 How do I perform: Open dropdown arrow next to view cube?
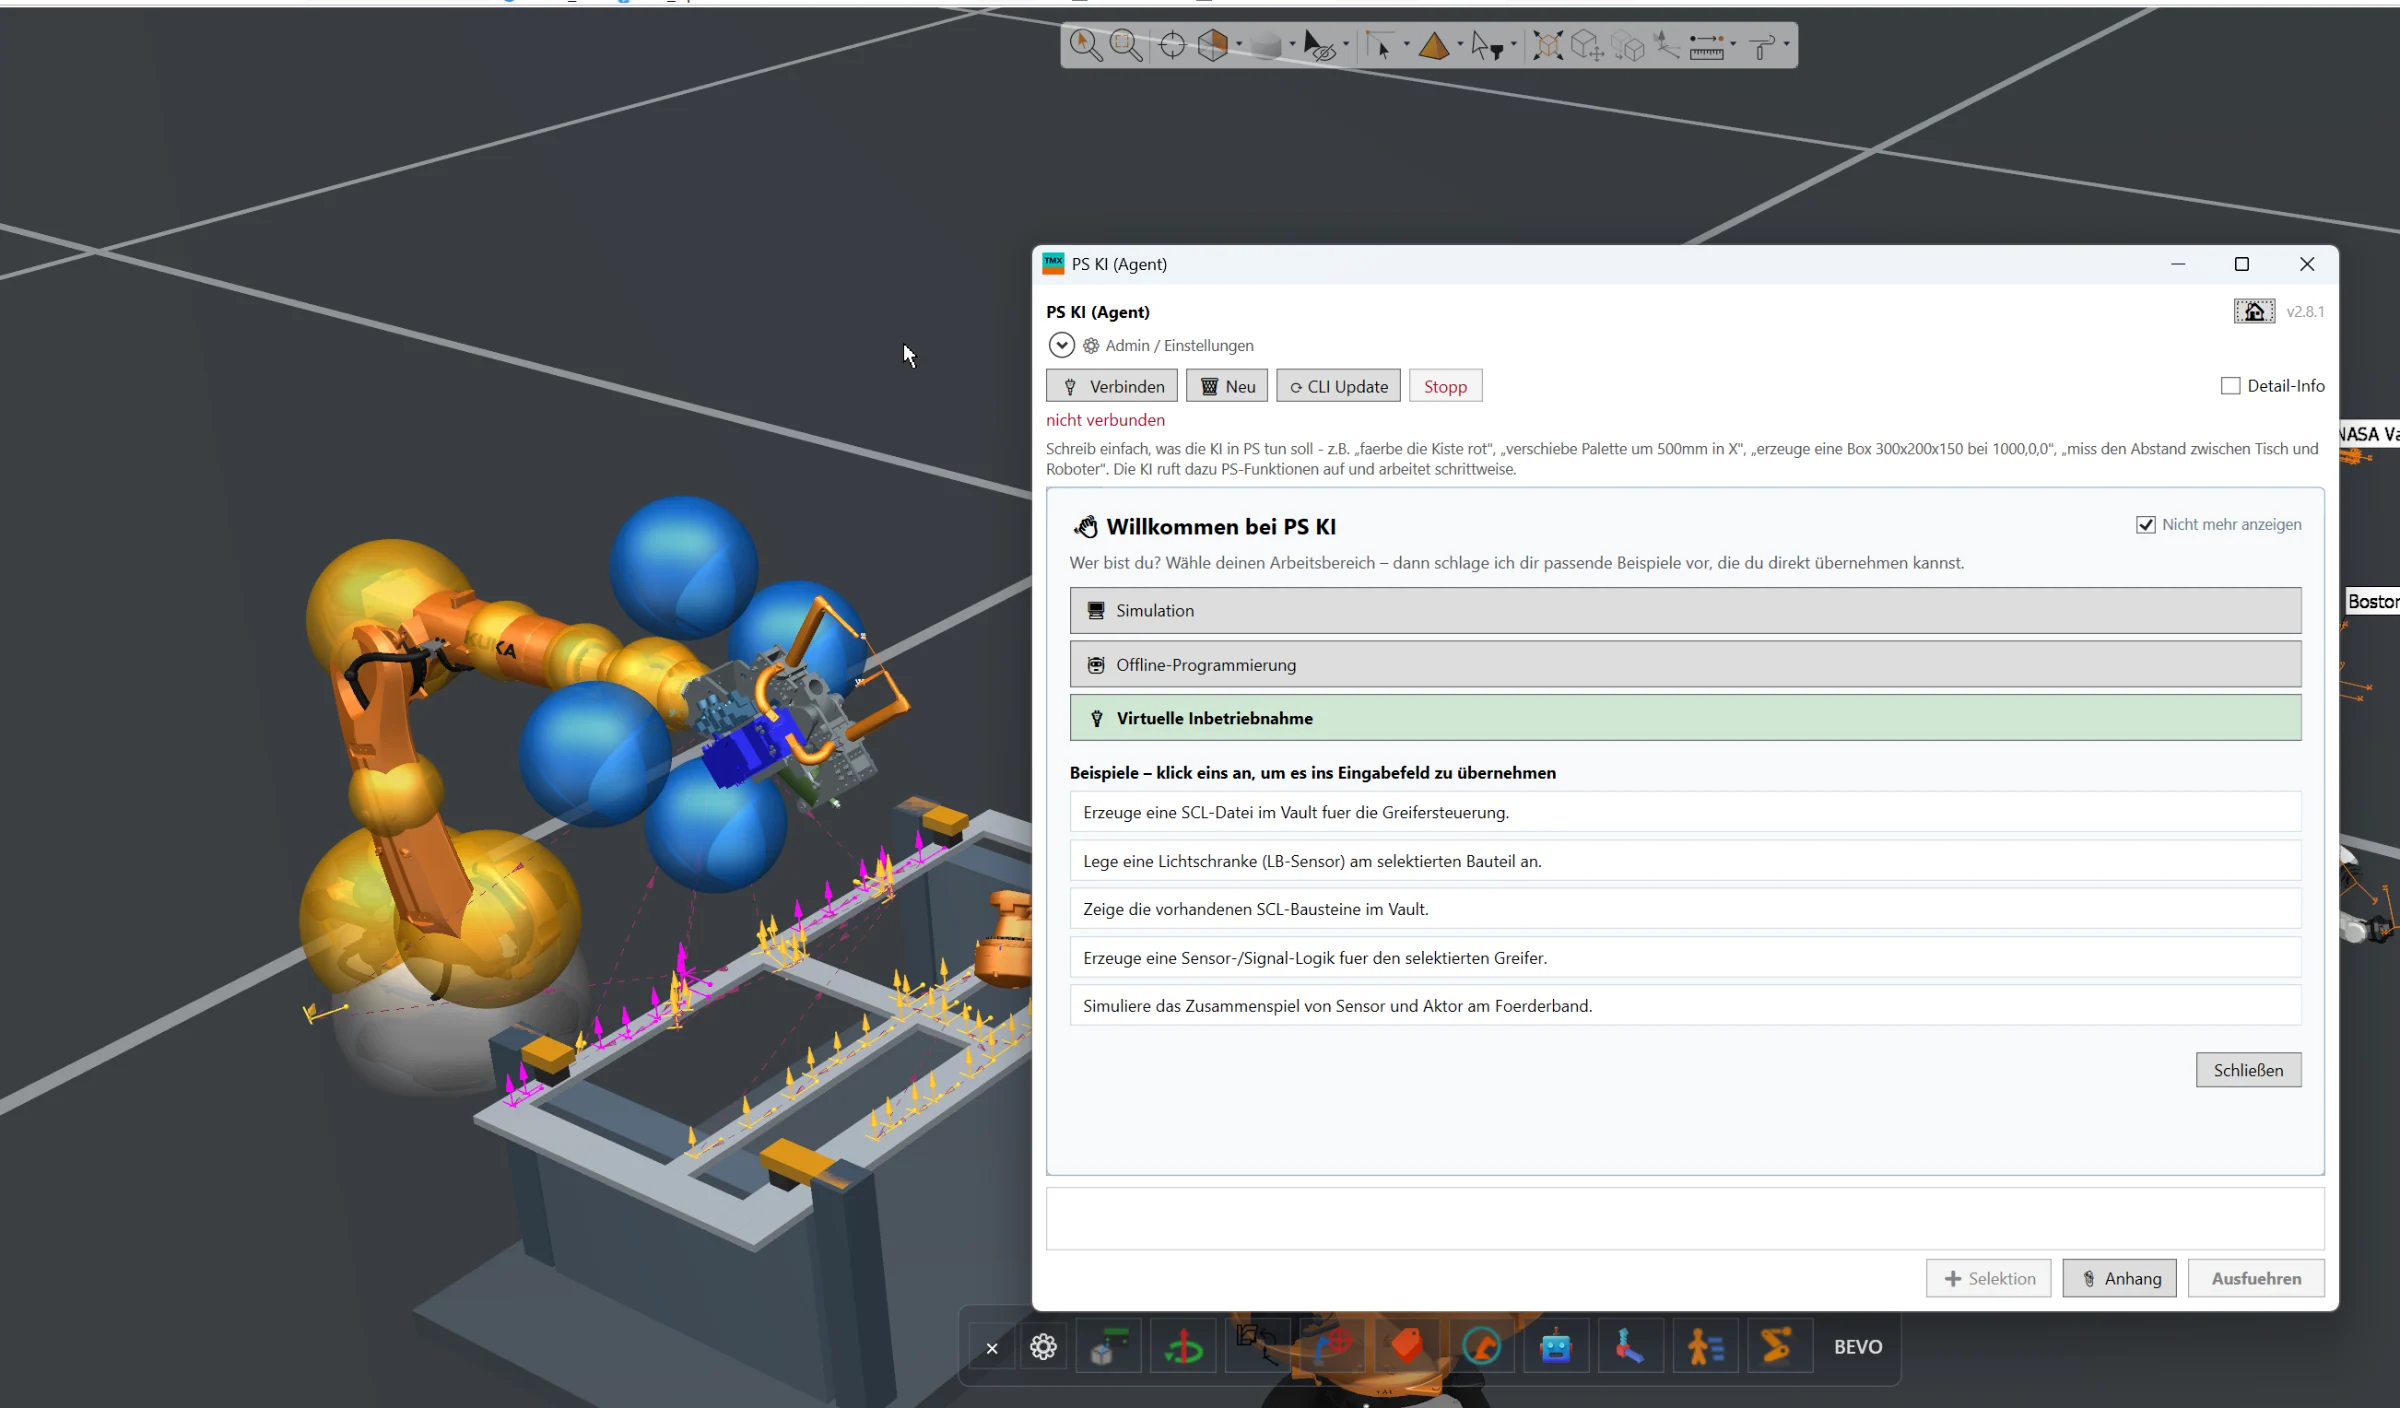coord(1239,45)
